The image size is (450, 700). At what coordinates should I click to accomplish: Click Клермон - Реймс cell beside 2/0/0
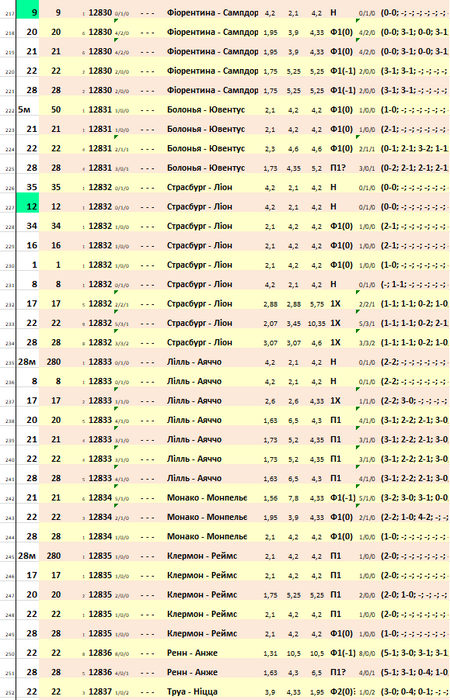point(202,595)
